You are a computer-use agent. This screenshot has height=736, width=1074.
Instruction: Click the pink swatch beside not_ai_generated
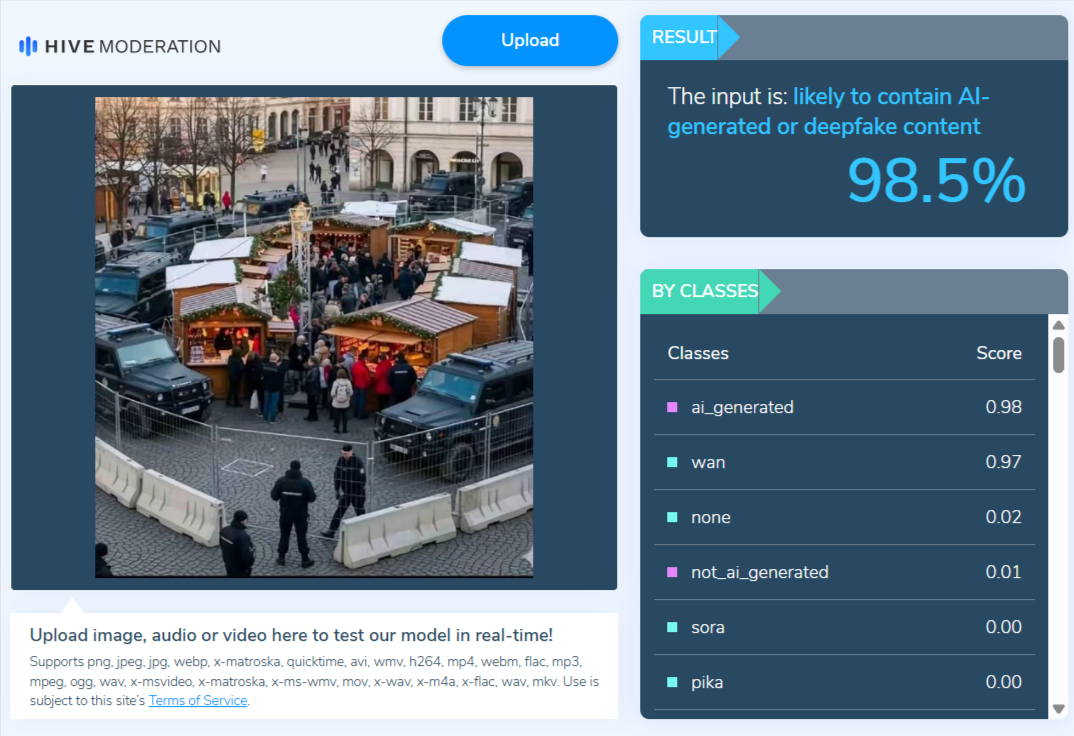(x=673, y=572)
